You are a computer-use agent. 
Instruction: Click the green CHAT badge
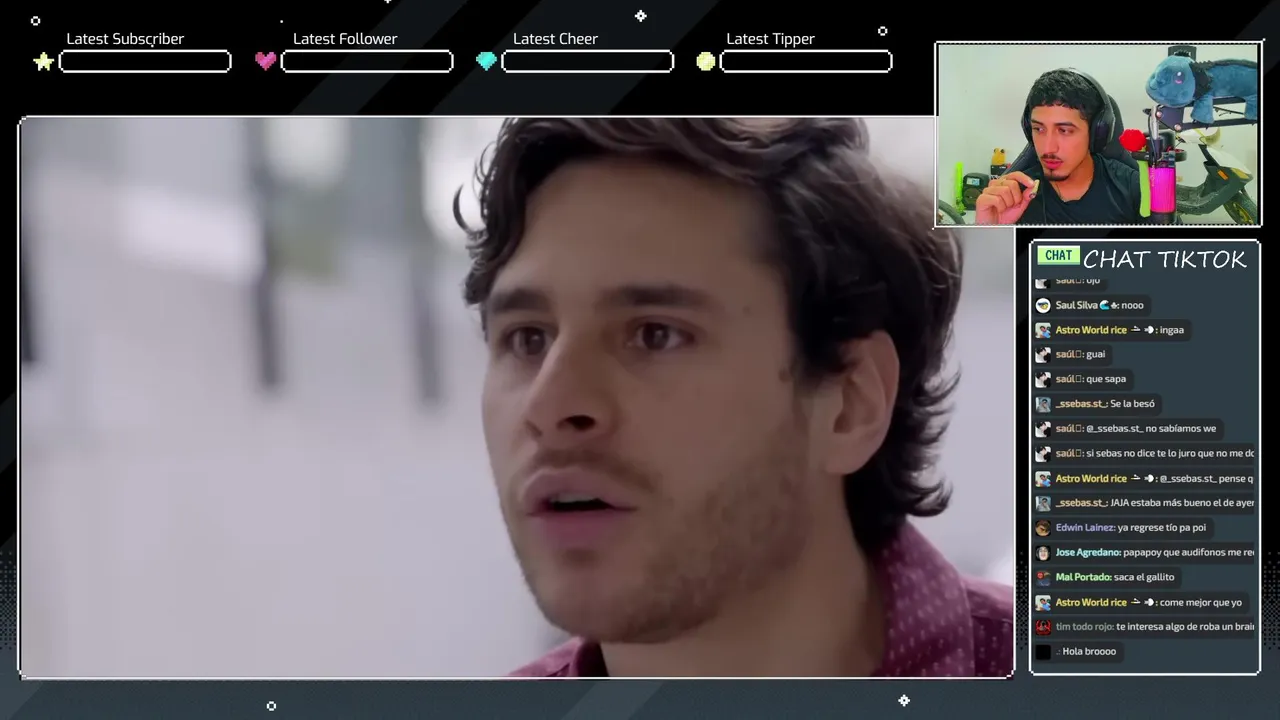pyautogui.click(x=1058, y=255)
